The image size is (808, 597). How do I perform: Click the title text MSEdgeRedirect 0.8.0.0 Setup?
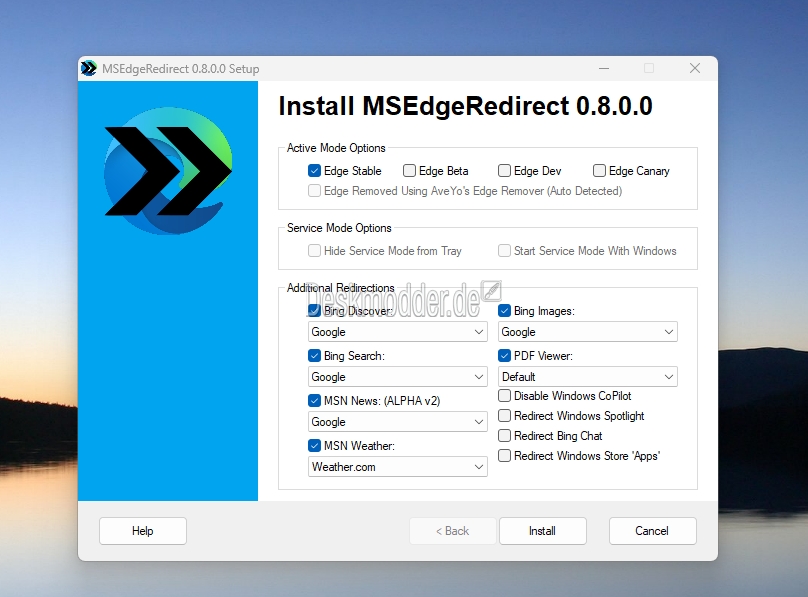pyautogui.click(x=180, y=69)
